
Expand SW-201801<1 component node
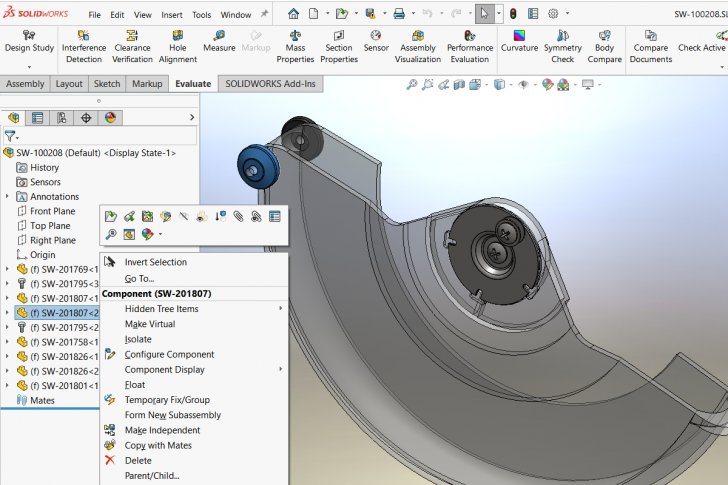(x=7, y=385)
